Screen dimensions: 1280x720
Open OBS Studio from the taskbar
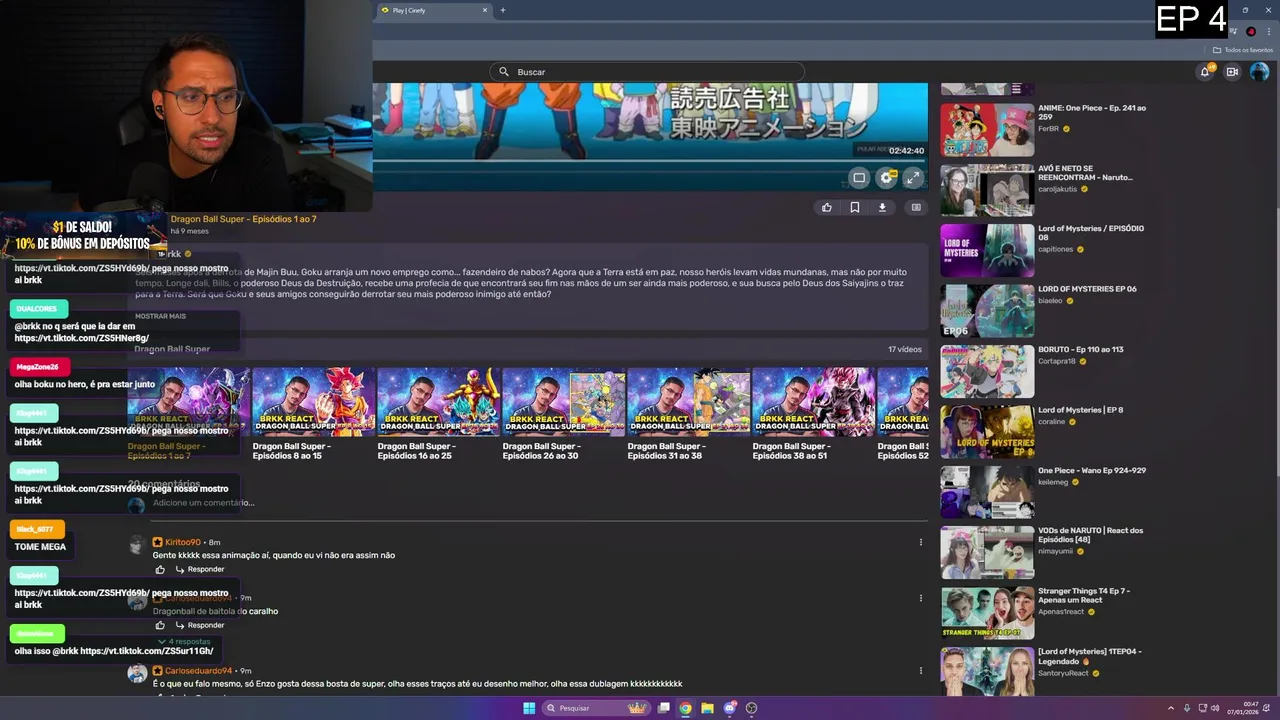click(x=752, y=708)
